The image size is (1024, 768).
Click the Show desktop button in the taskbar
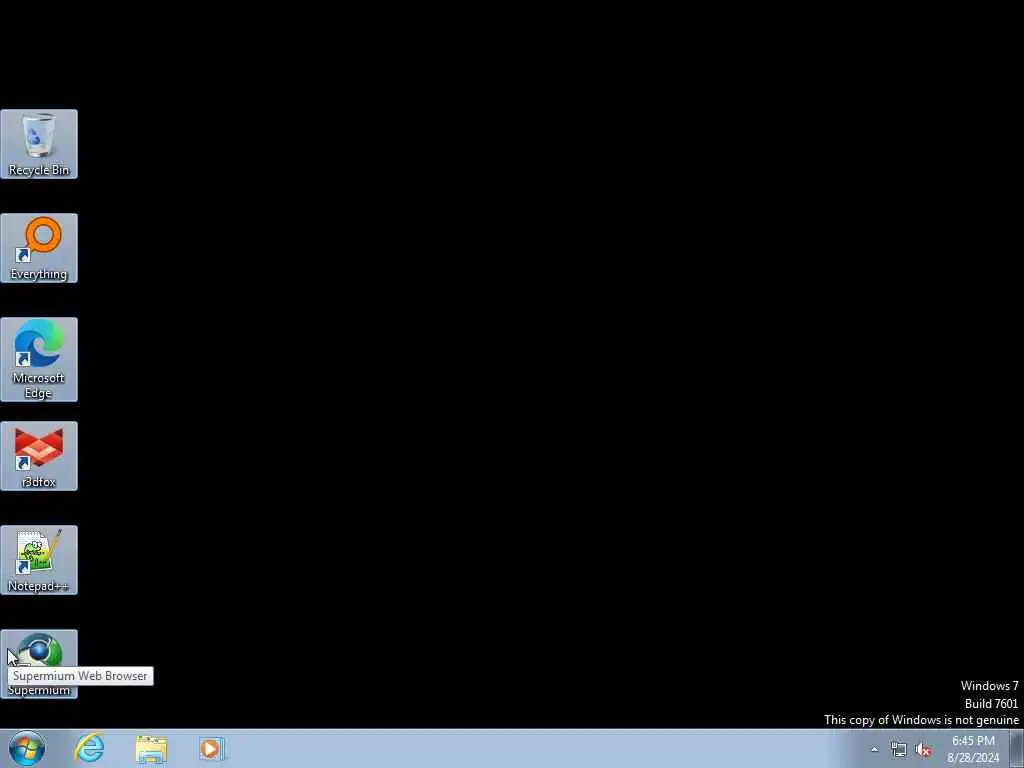(1017, 748)
